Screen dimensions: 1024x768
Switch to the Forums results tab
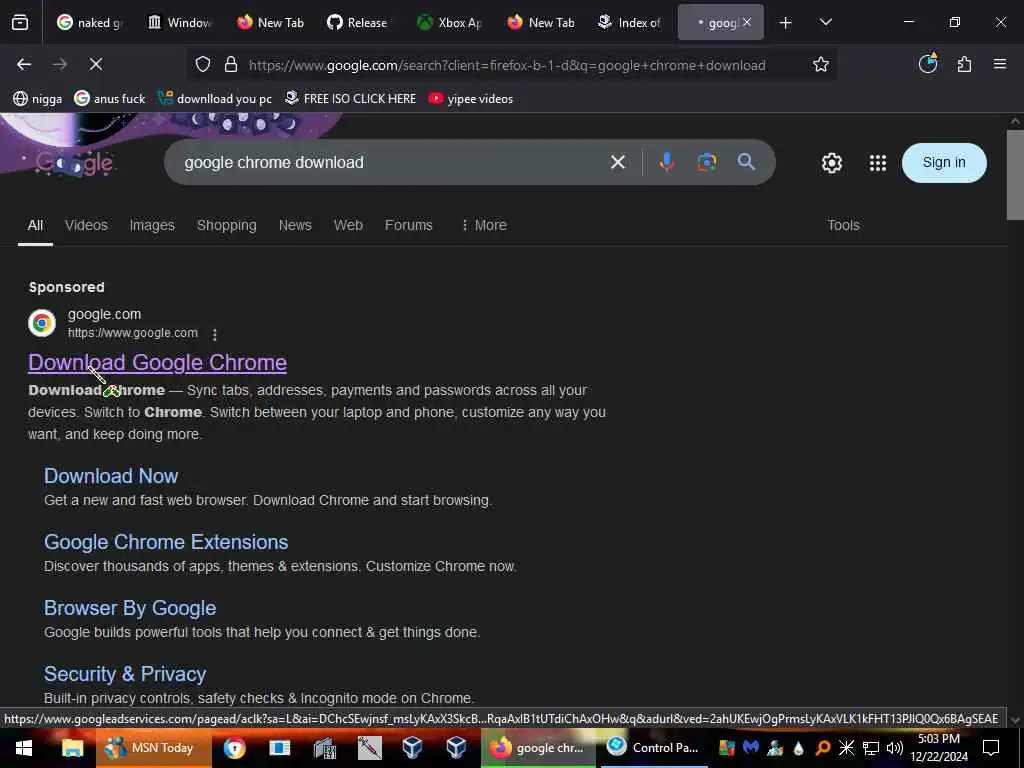[409, 225]
